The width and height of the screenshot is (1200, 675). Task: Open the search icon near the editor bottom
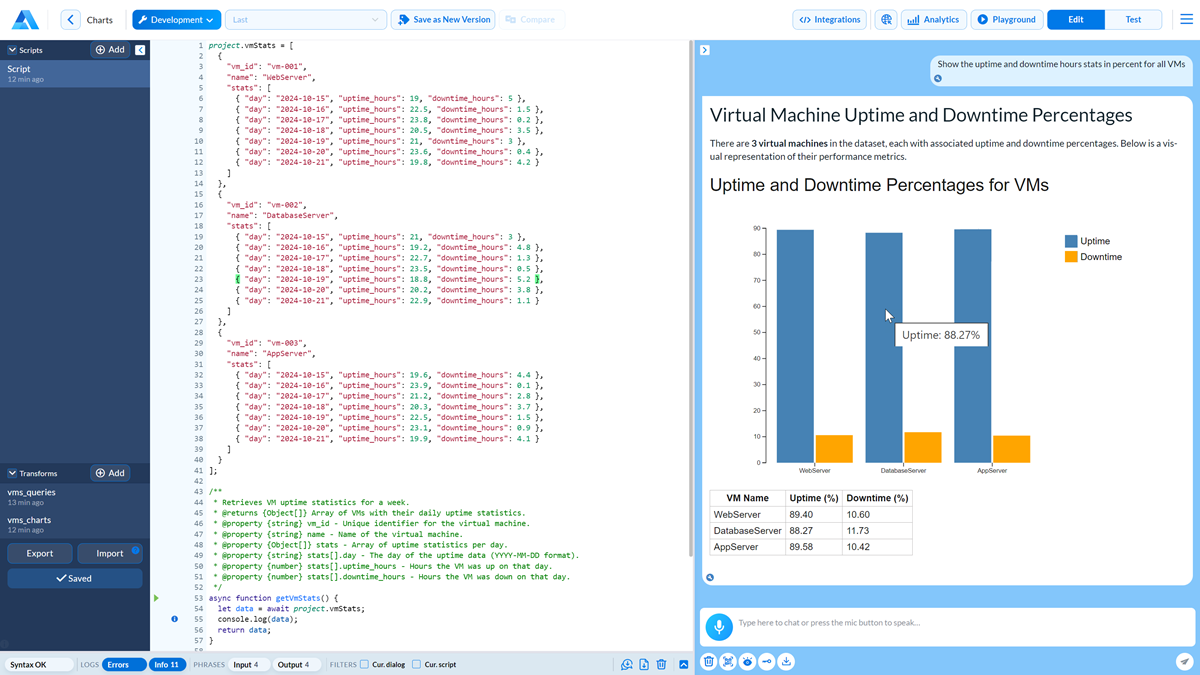pos(627,663)
